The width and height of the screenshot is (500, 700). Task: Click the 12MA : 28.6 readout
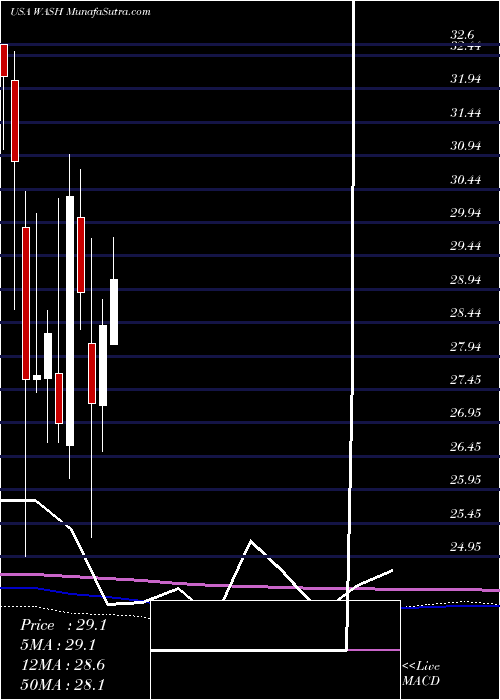click(x=62, y=664)
